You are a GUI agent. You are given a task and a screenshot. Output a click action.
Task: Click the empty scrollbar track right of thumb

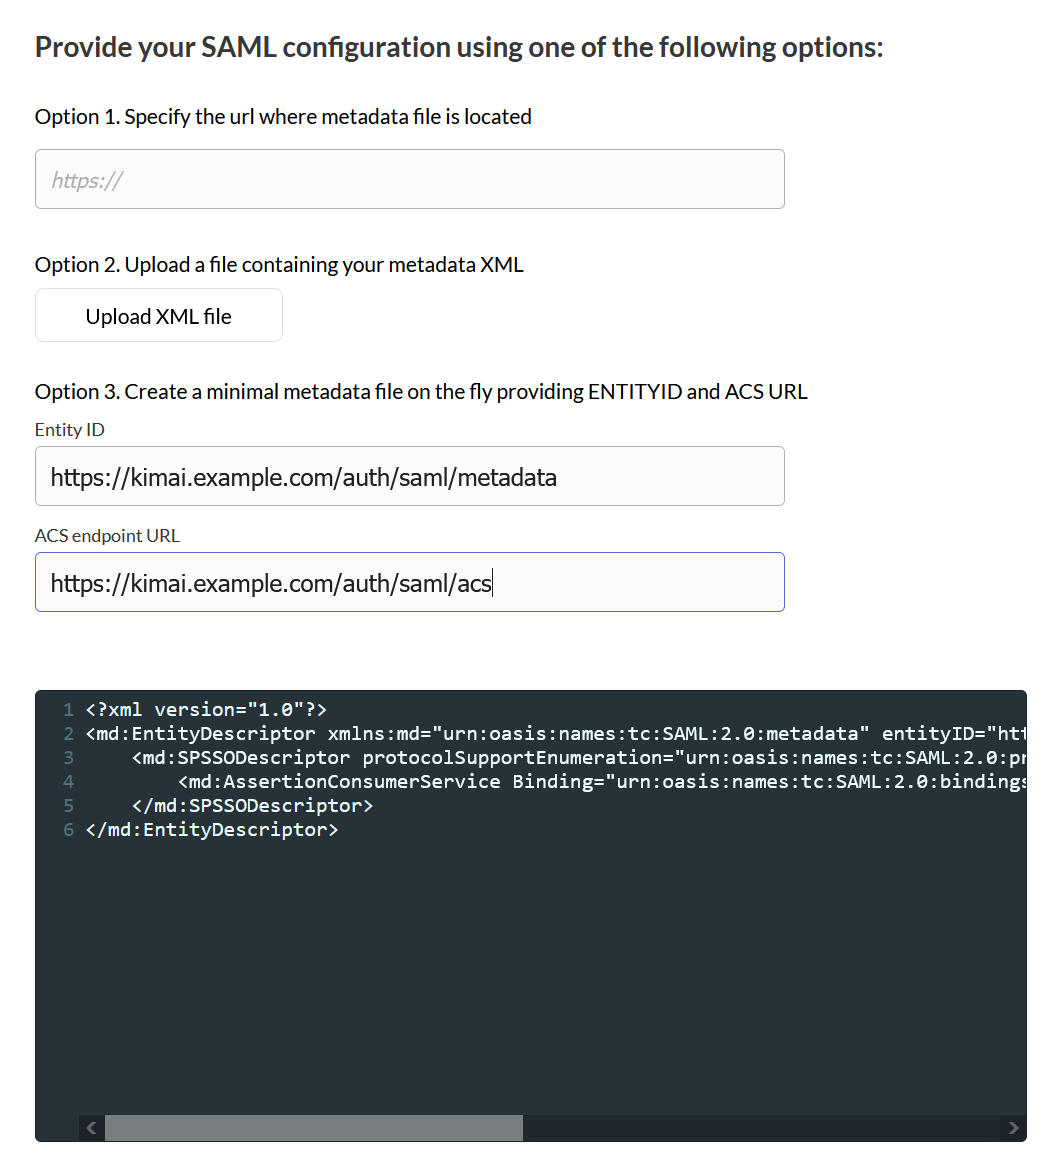tap(760, 1128)
